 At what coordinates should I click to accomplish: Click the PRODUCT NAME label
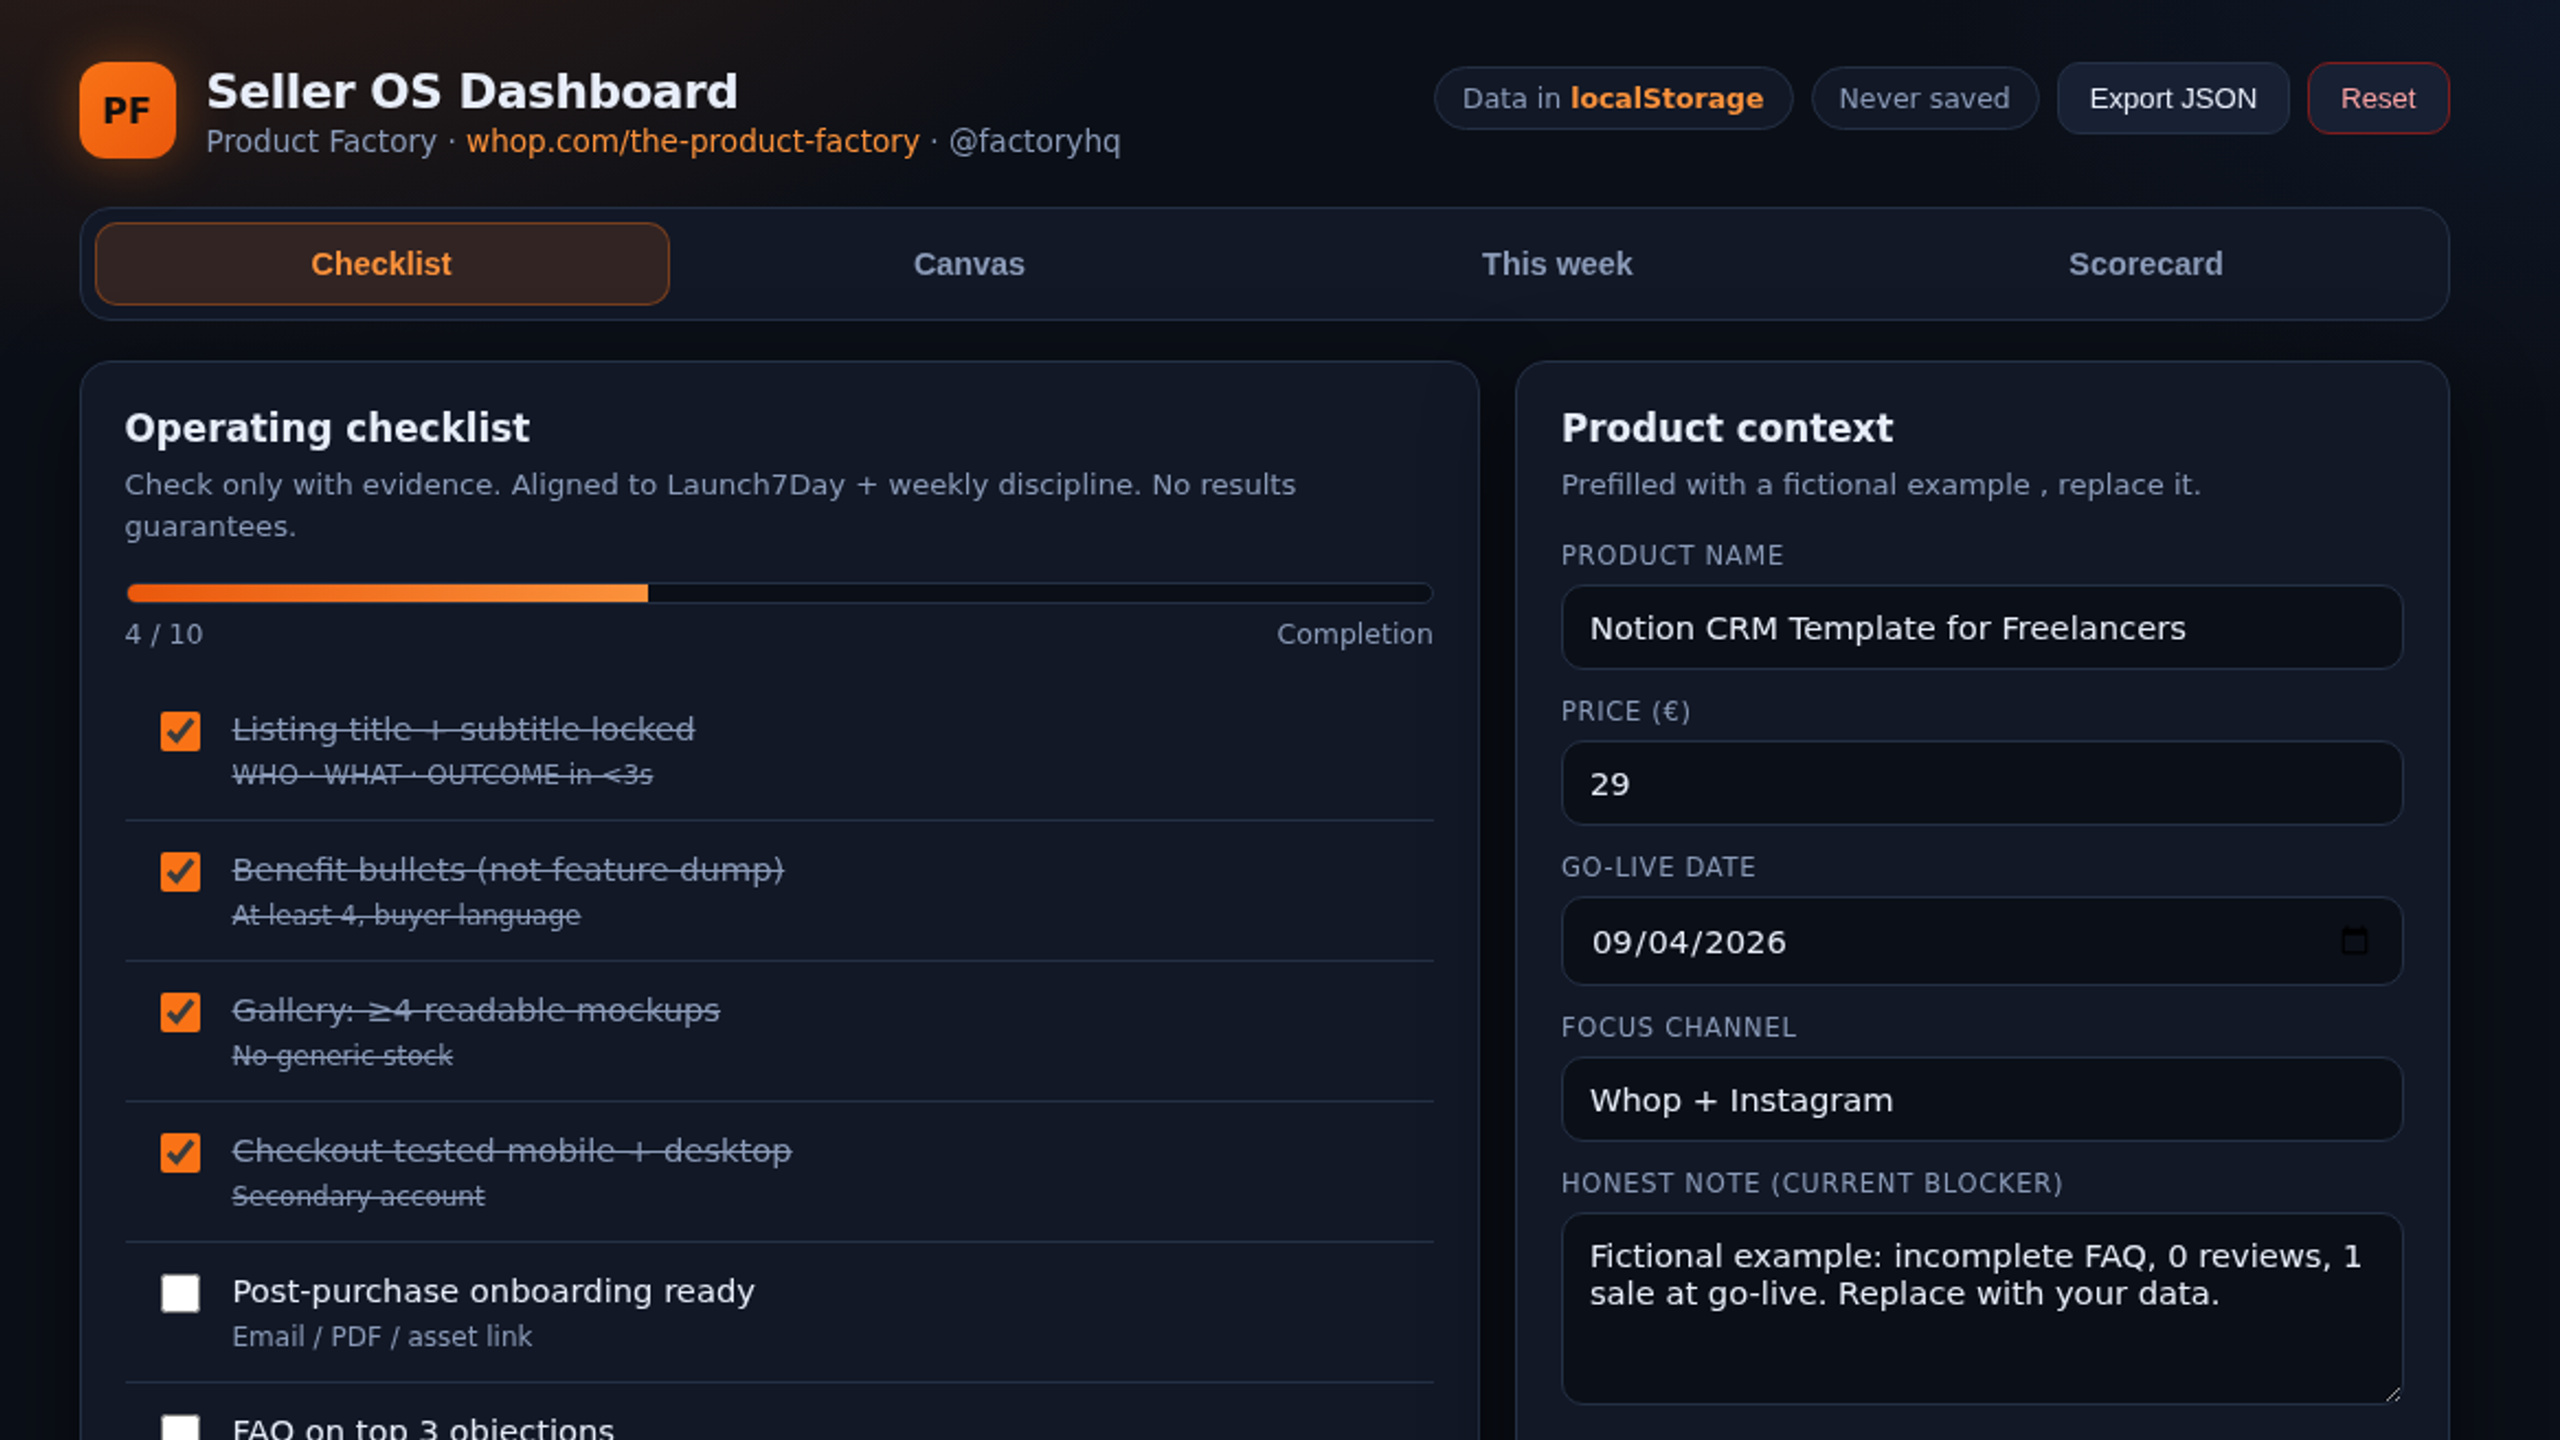[x=1672, y=555]
